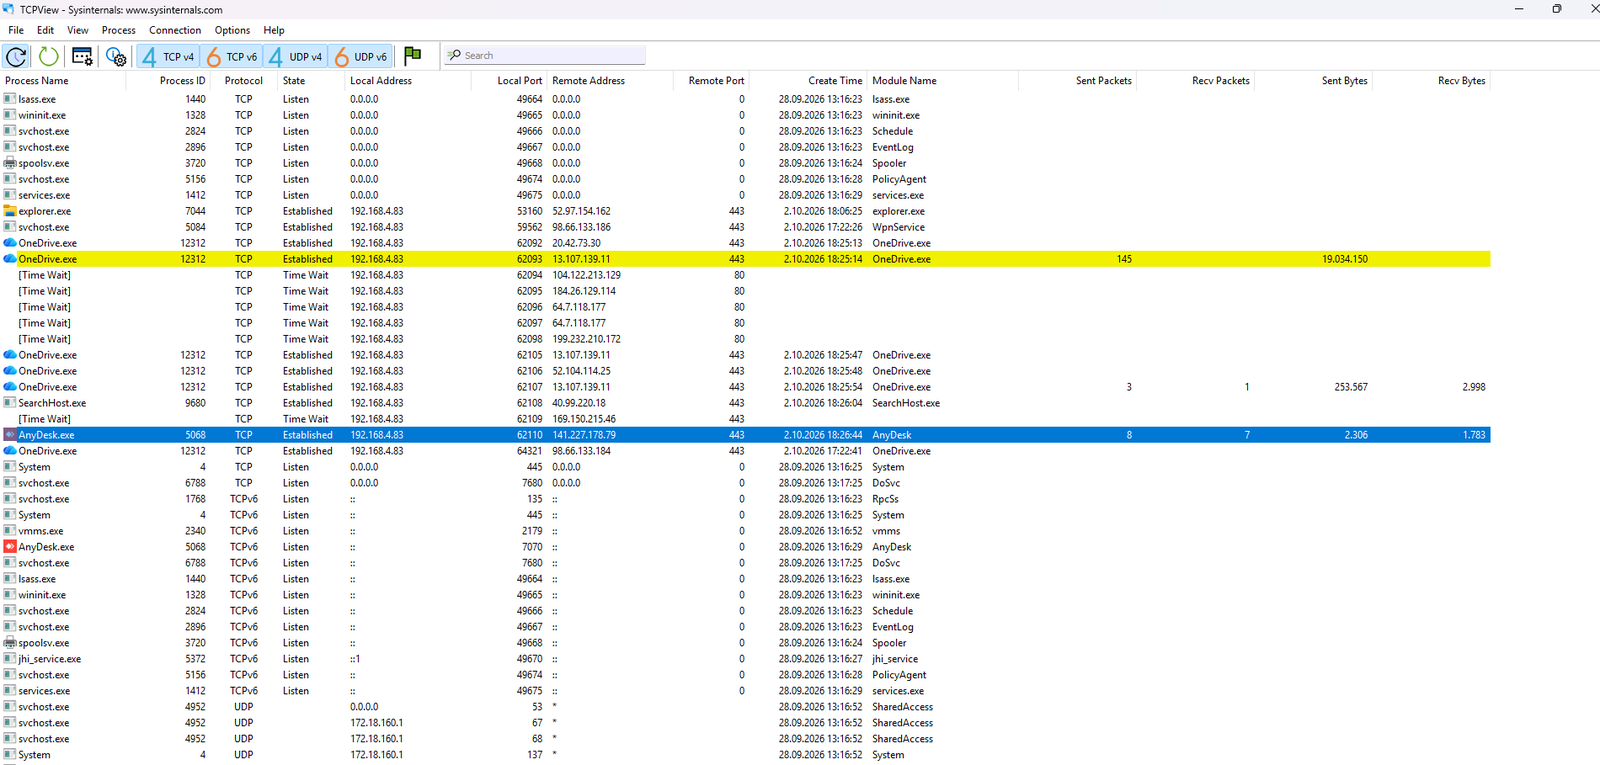Click sent bytes value 19.034.150

pos(1345,259)
